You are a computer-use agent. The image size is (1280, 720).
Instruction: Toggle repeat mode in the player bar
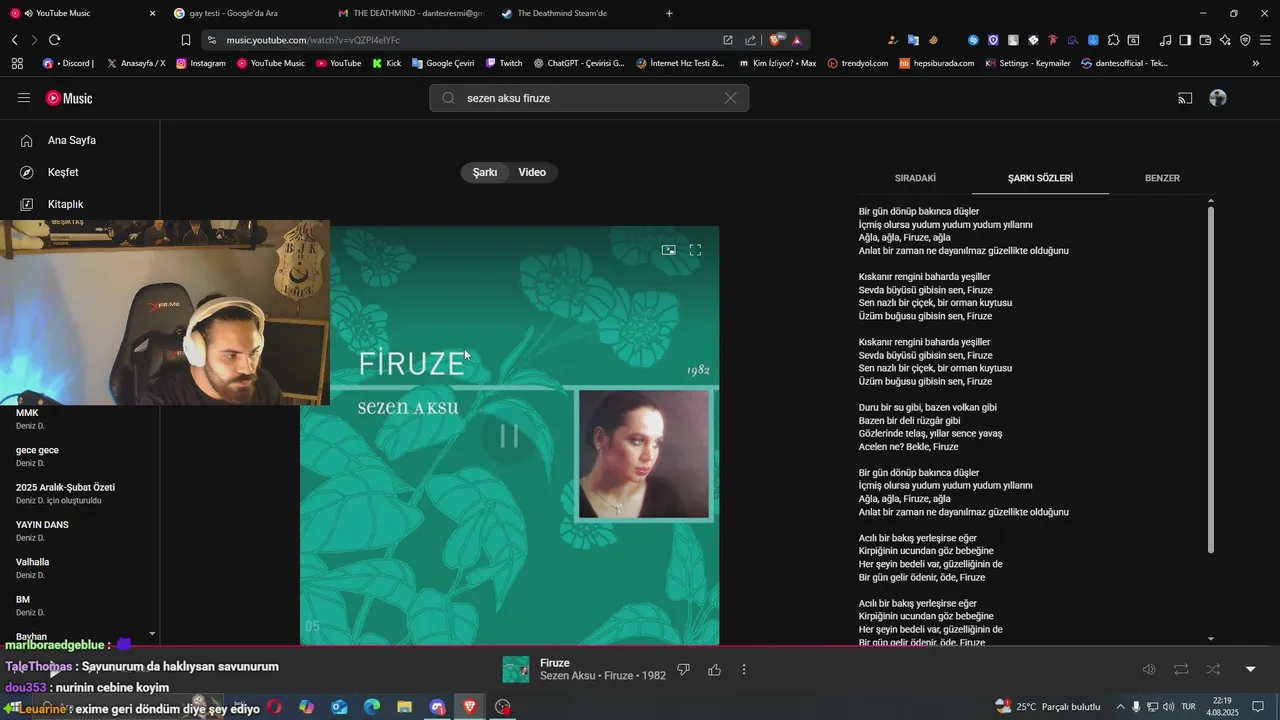coord(1181,669)
